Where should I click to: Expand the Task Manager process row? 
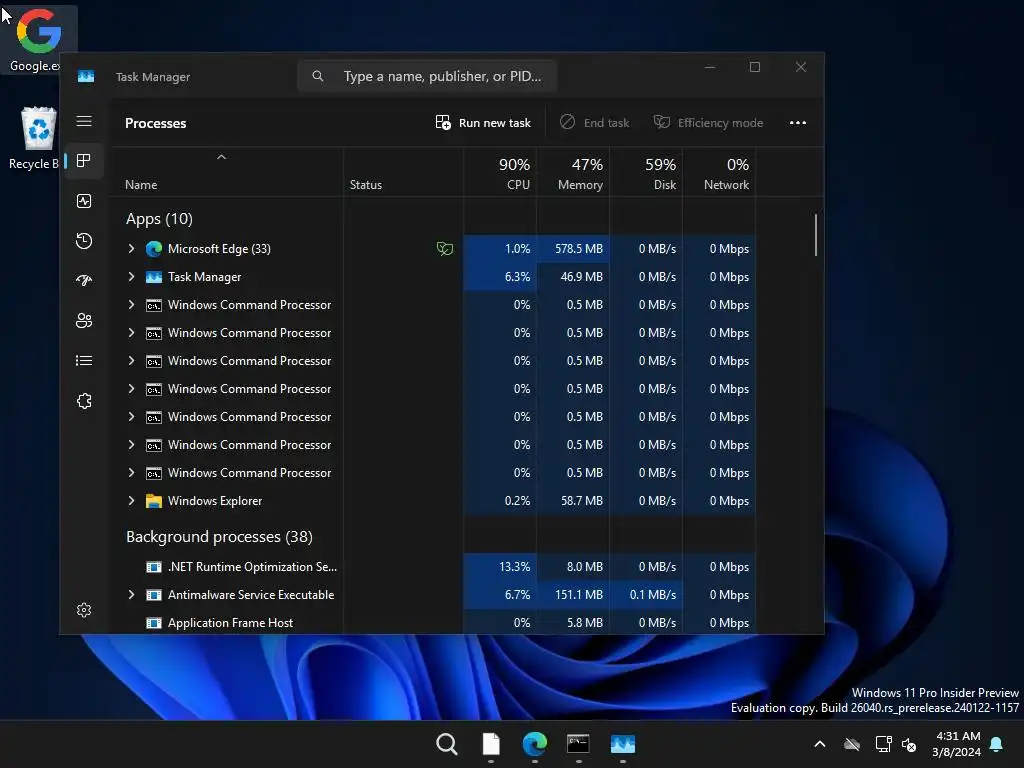click(x=131, y=277)
